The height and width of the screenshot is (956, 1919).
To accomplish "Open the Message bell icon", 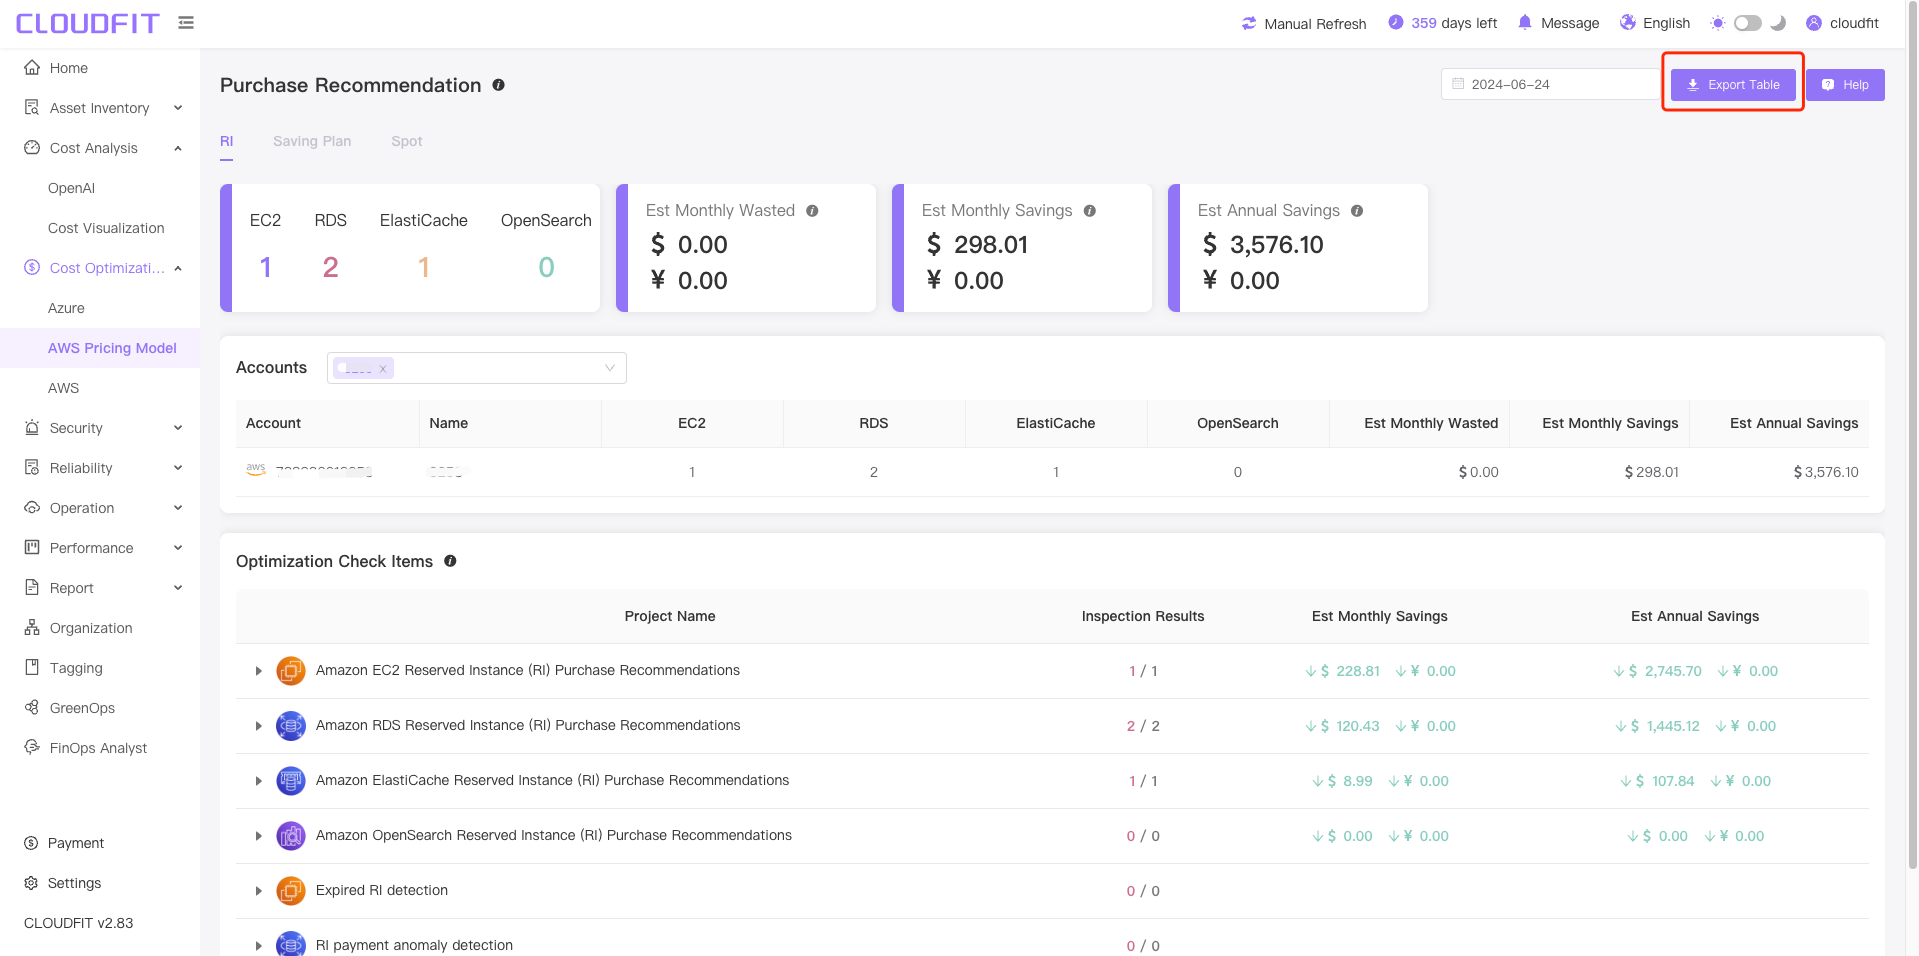I will (1524, 22).
